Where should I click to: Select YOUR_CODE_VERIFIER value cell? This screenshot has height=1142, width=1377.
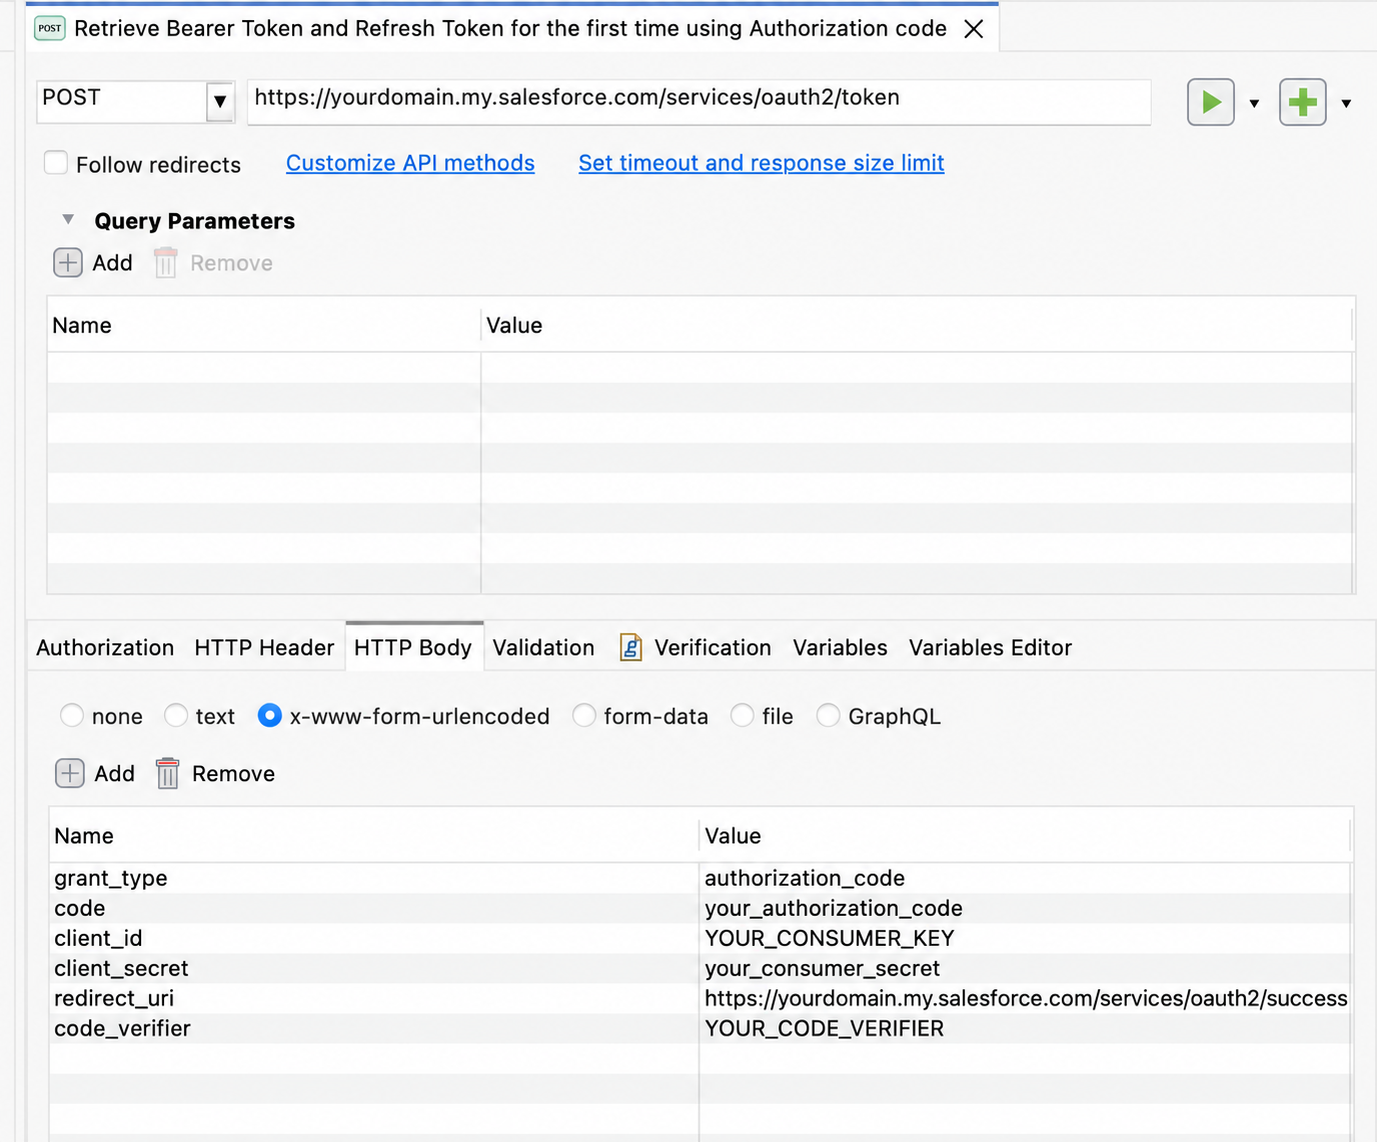1026,1028
